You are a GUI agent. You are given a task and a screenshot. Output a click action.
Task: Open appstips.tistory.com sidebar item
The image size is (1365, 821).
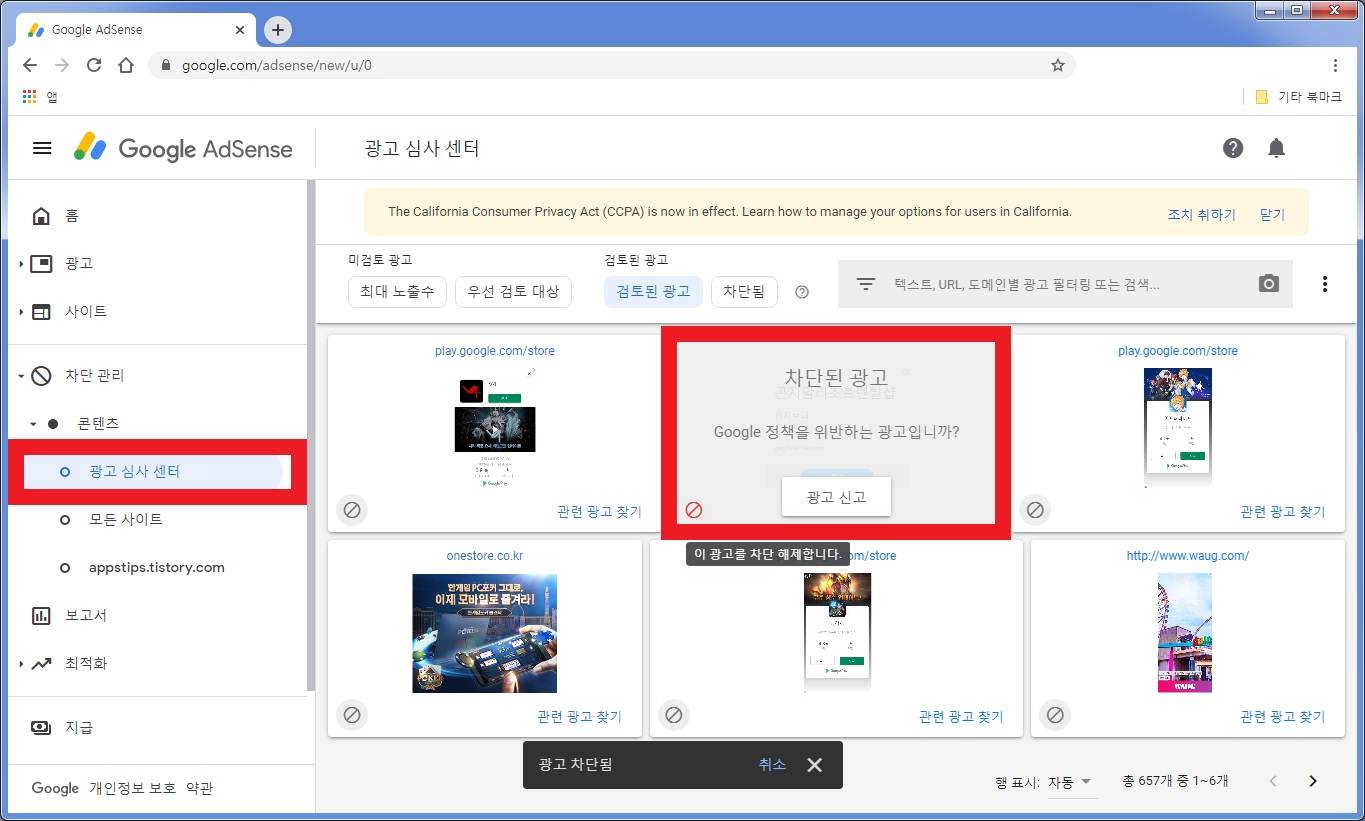click(158, 568)
